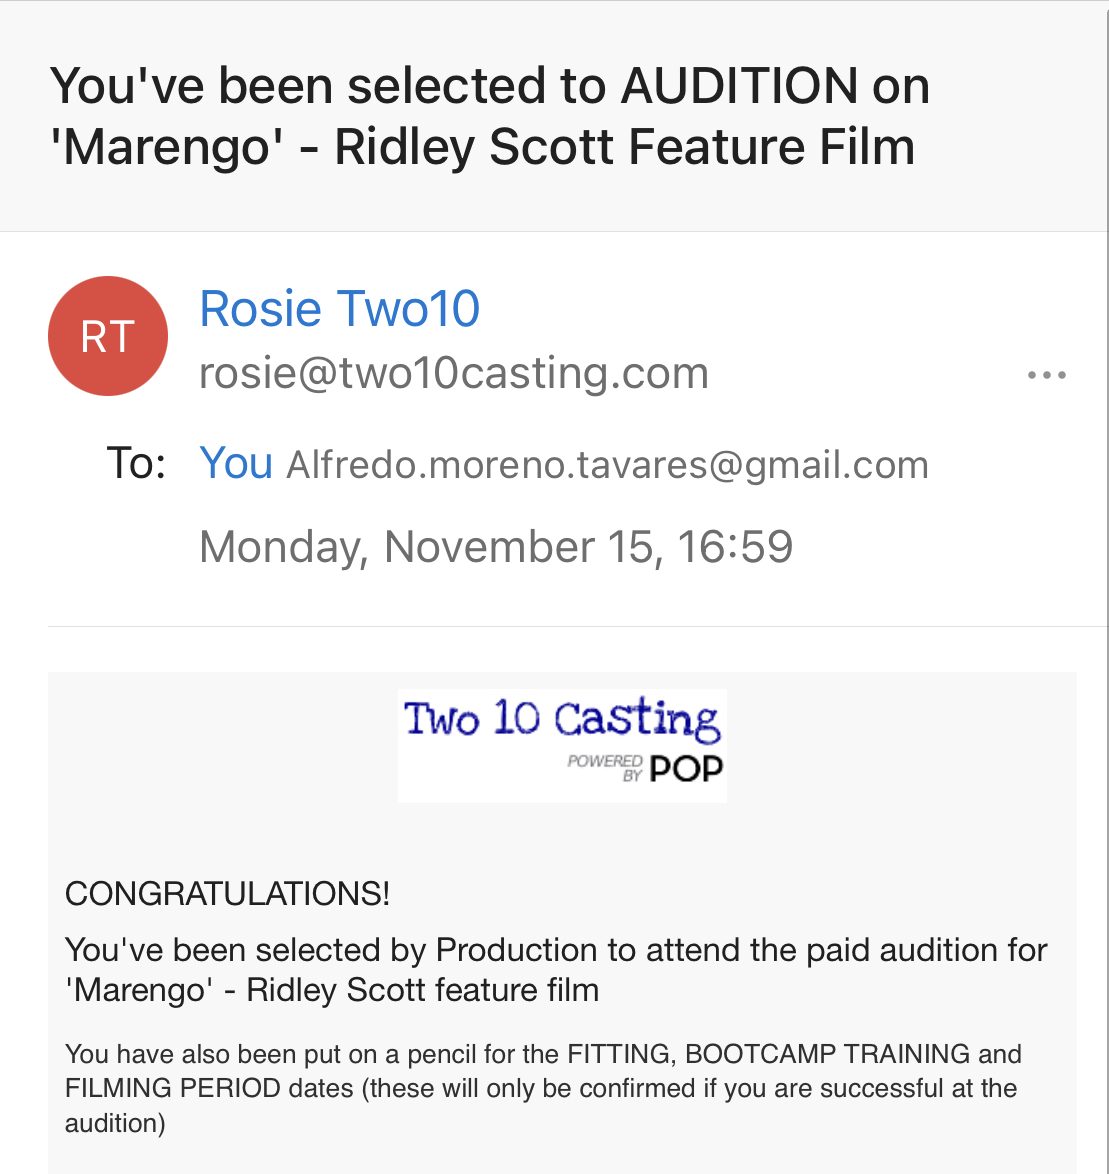Viewport: 1109px width, 1174px height.
Task: Select the "You" recipient link
Action: 236,464
